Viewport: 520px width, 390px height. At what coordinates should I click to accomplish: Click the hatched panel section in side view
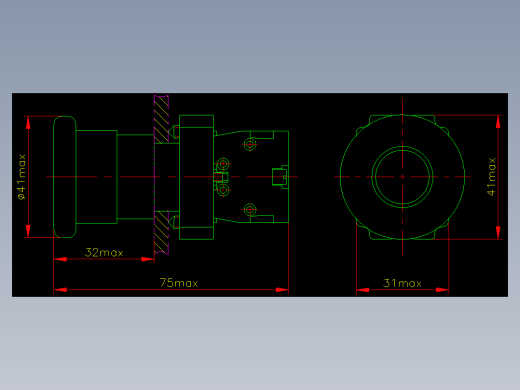(161, 175)
